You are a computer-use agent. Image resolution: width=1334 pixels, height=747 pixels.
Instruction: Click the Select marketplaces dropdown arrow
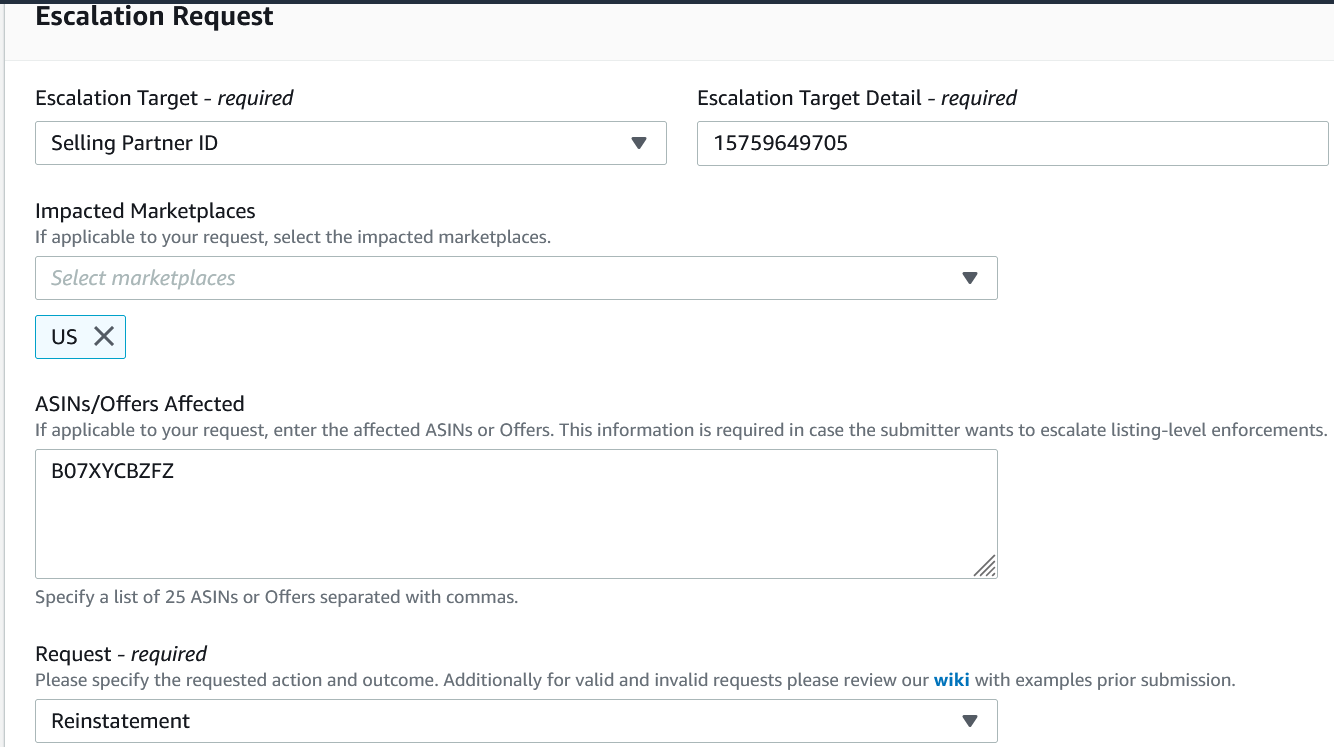tap(969, 278)
